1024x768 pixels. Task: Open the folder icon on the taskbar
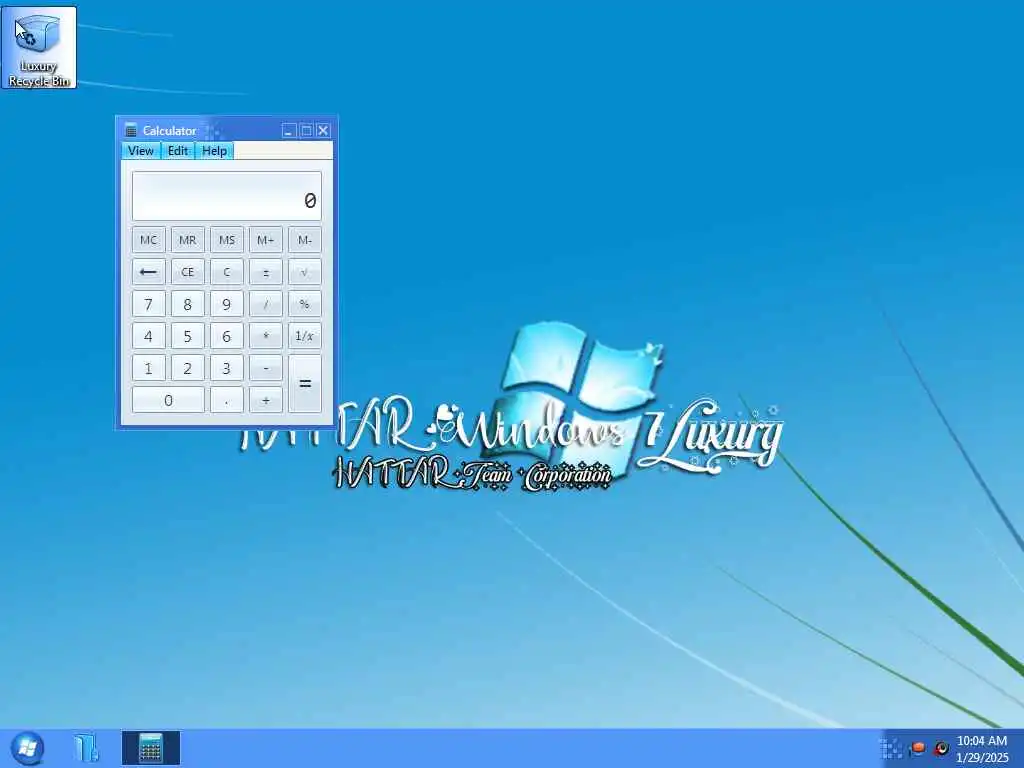pos(86,748)
